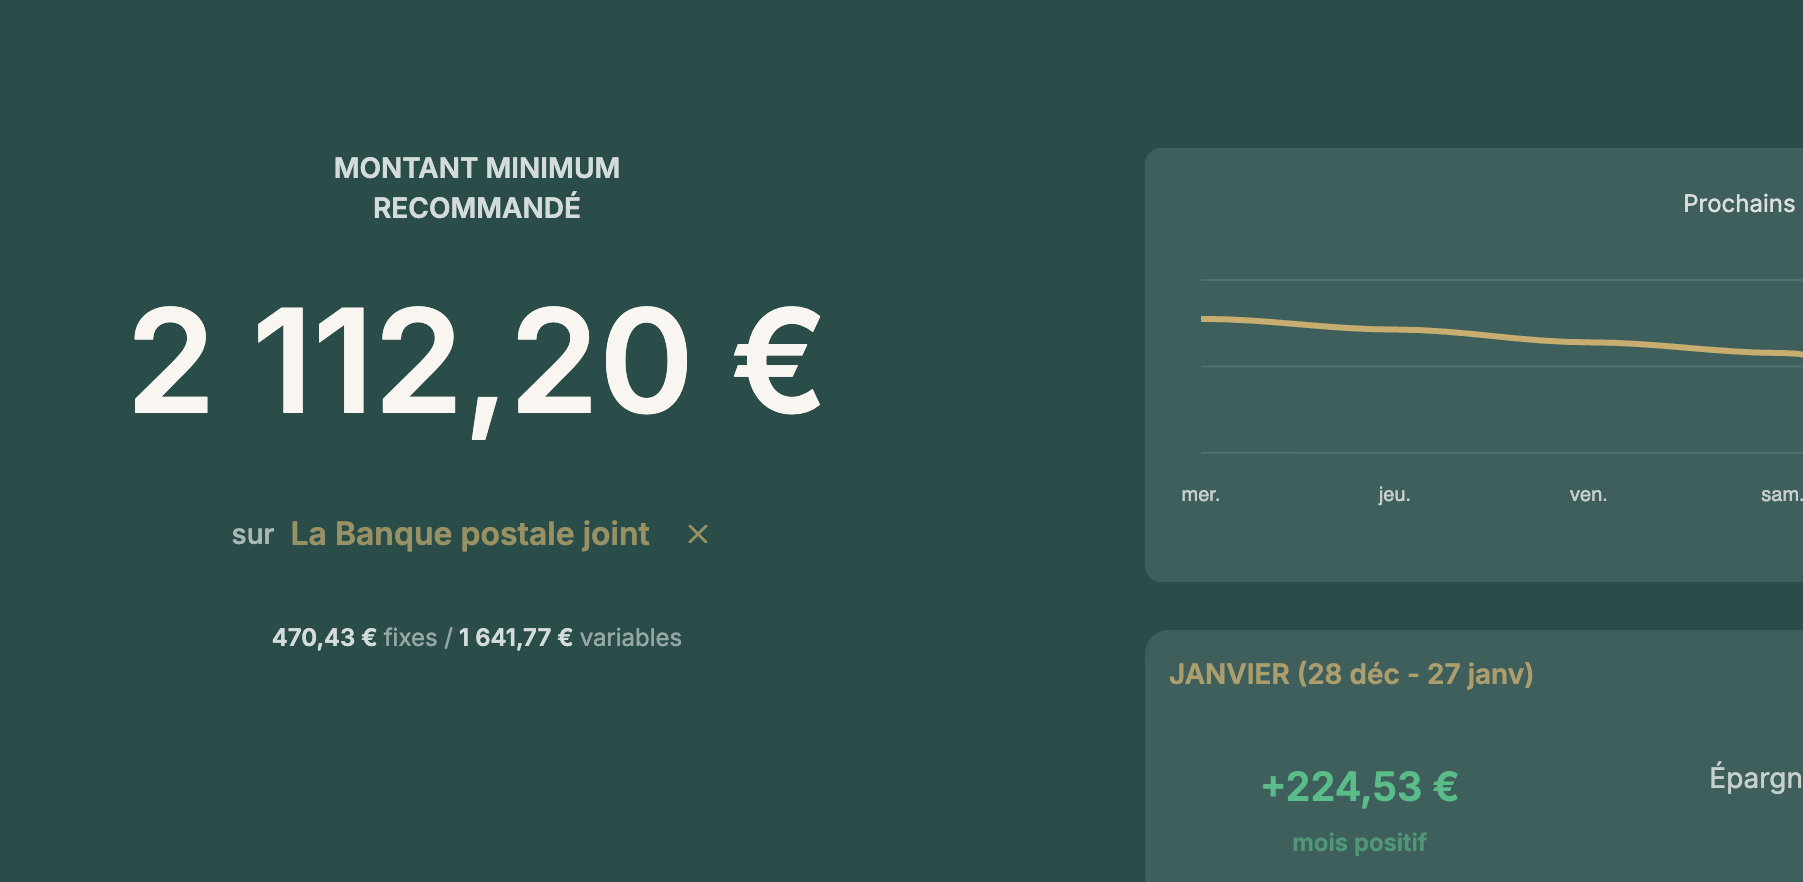1803x882 pixels.
Task: Click the mer. axis label
Action: 1201,493
